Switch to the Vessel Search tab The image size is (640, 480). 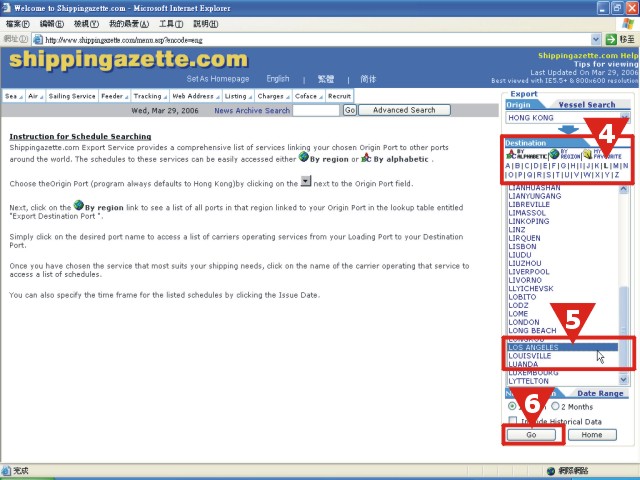coord(587,105)
